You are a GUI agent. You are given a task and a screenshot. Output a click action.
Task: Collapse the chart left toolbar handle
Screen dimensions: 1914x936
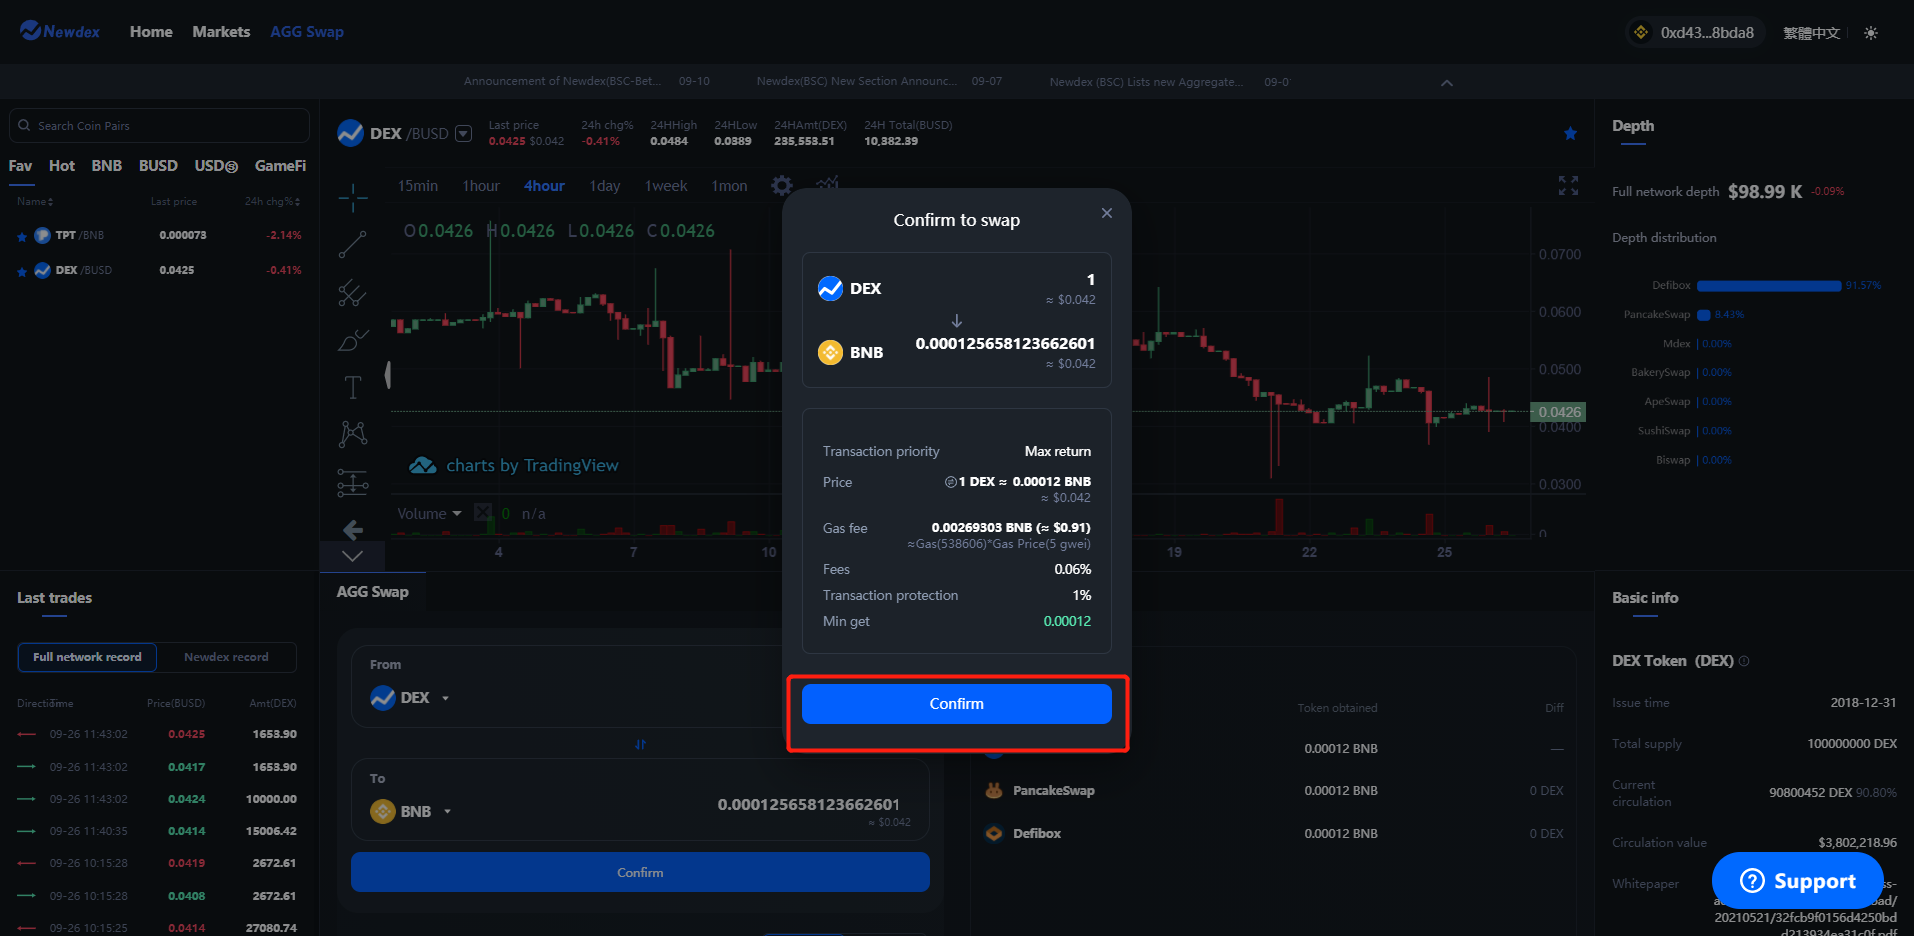[x=388, y=375]
